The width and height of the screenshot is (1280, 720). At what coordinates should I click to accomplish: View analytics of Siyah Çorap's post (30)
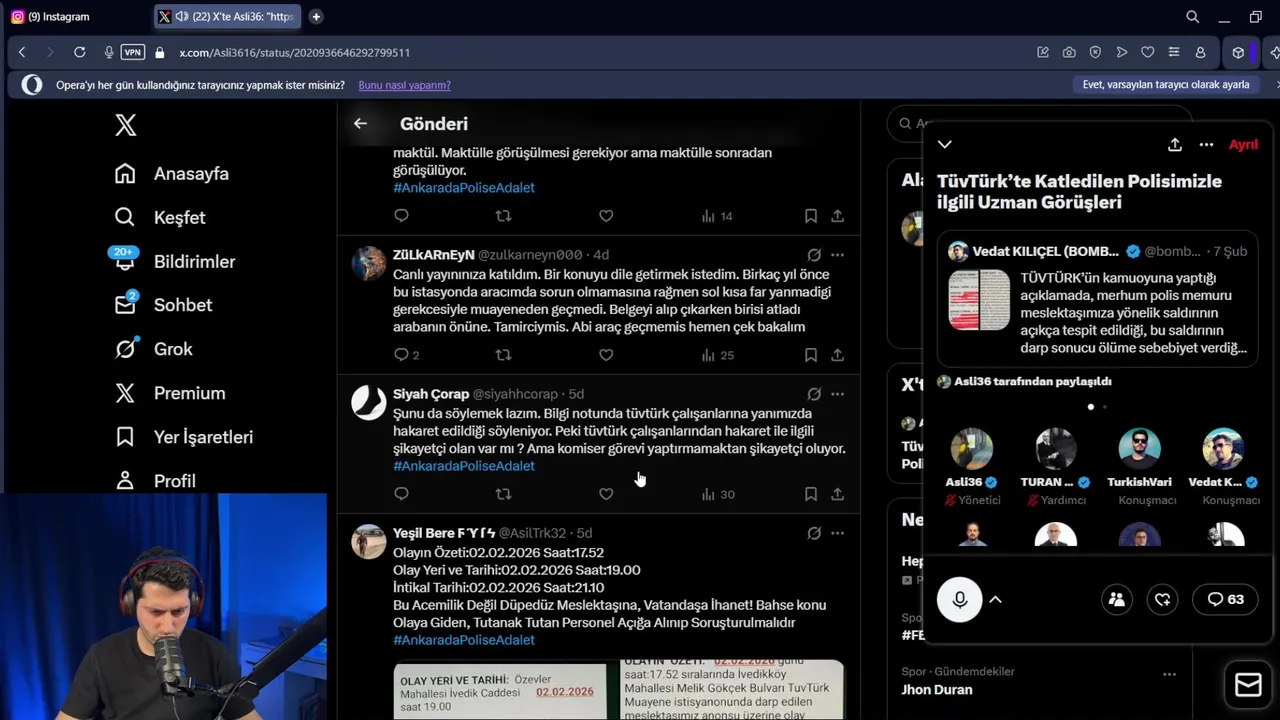point(718,494)
